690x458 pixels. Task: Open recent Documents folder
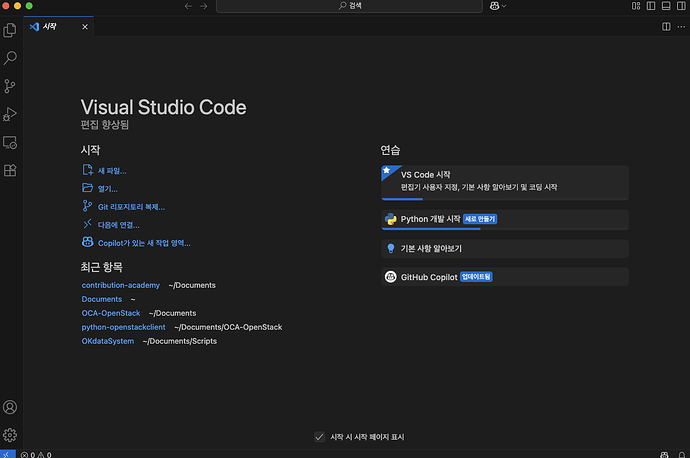point(102,299)
